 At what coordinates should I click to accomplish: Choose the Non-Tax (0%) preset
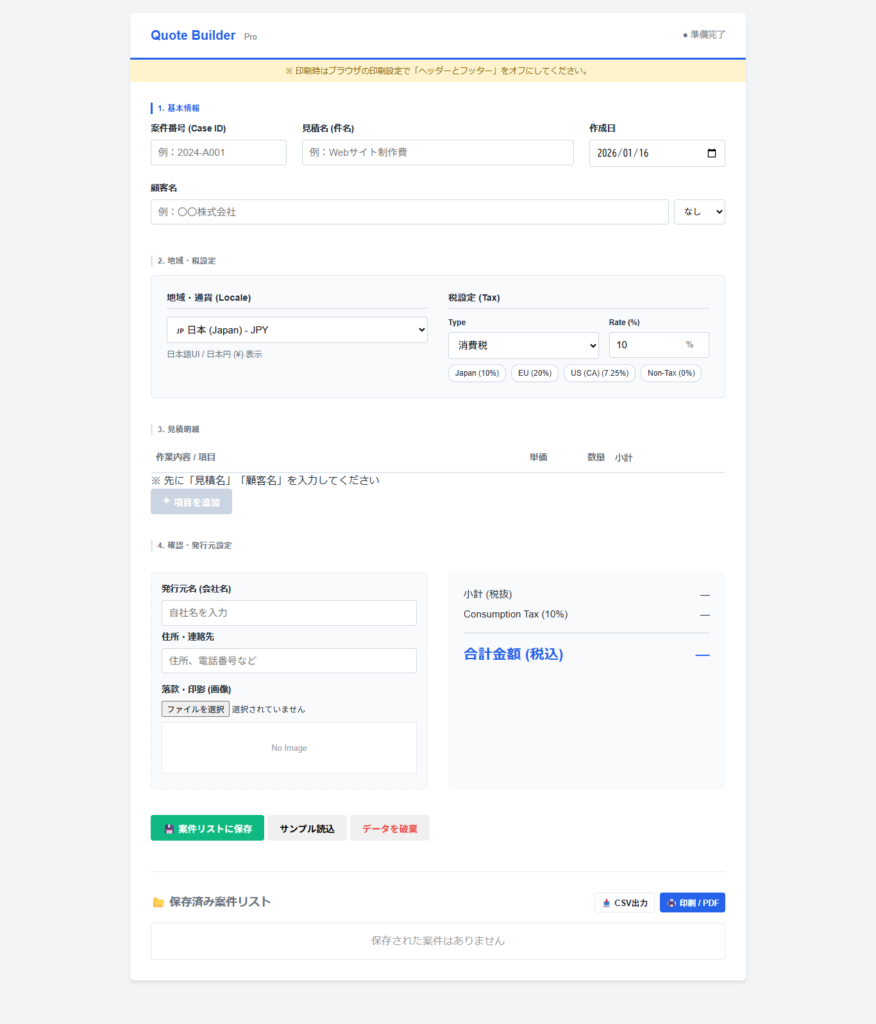671,373
